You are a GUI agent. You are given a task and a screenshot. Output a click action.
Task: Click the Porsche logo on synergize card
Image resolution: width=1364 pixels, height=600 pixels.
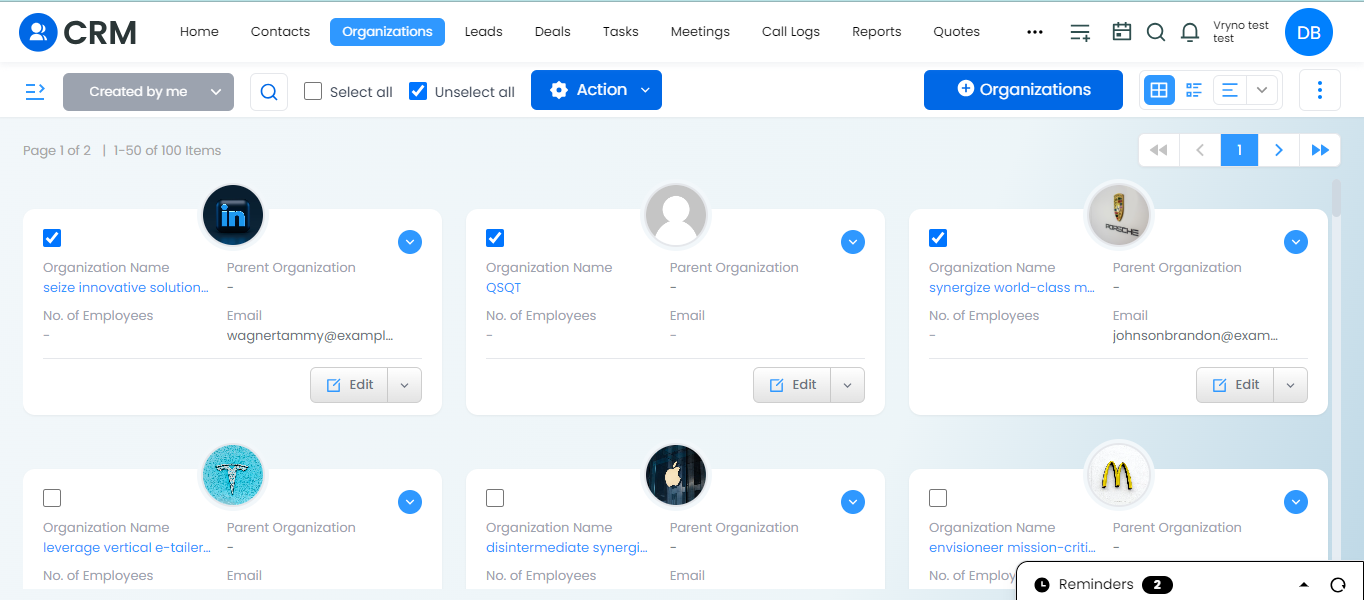coord(1119,215)
